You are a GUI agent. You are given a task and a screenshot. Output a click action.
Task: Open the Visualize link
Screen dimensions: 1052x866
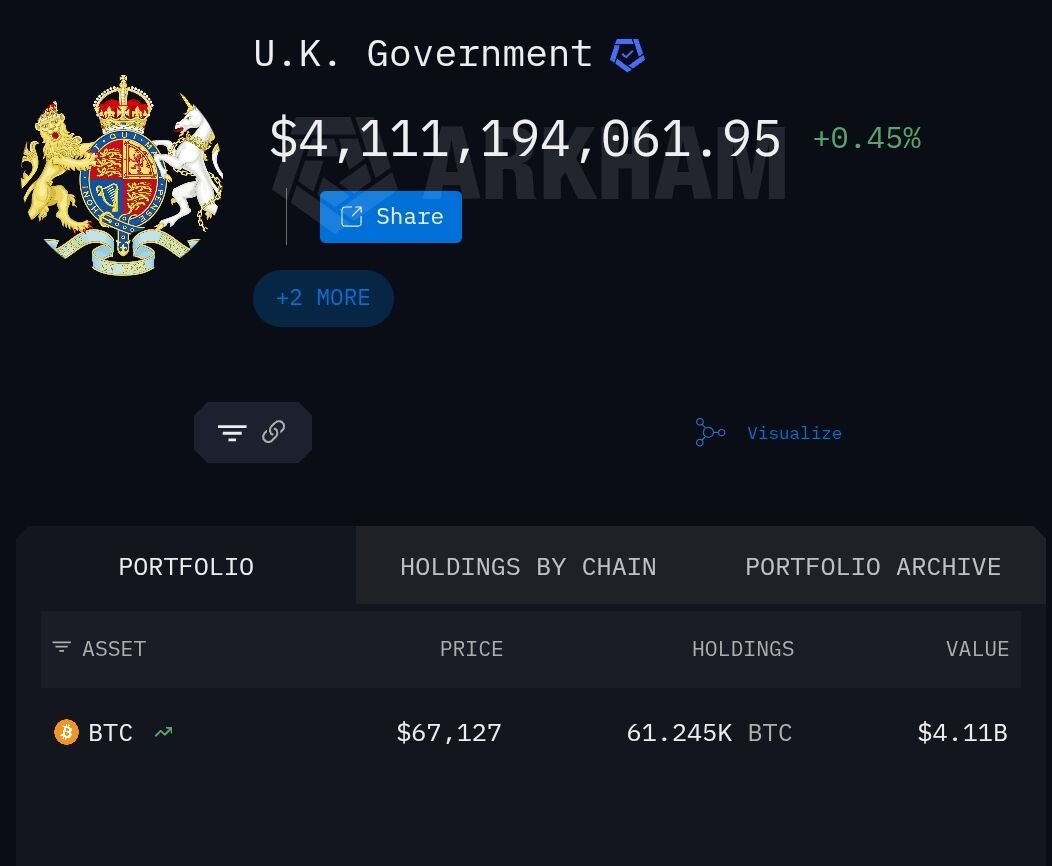click(794, 432)
